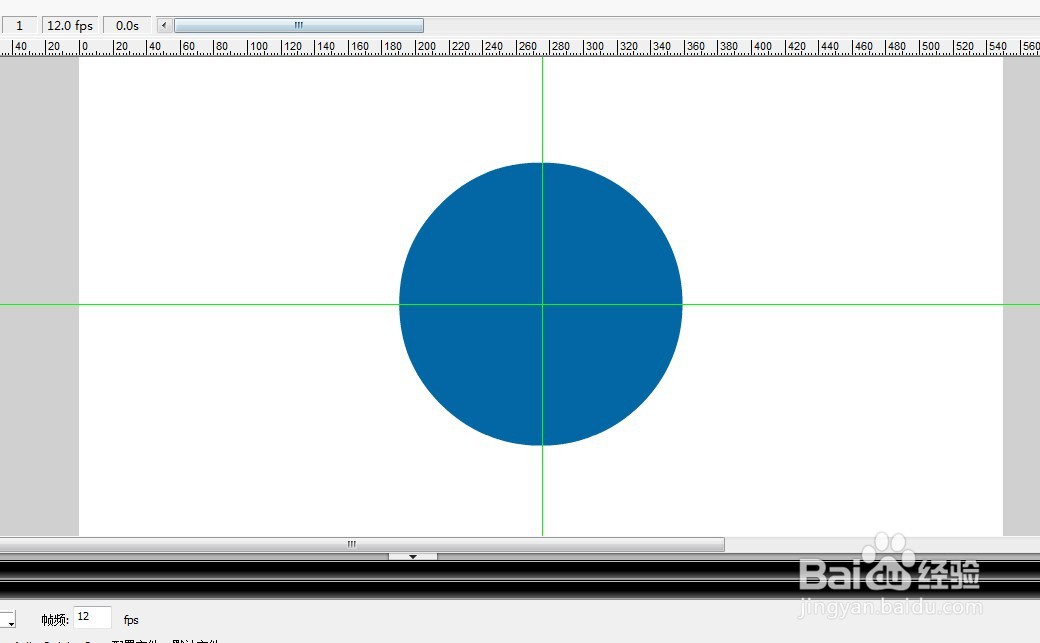
Task: Click the 帧频 frame rate input field
Action: click(92, 617)
